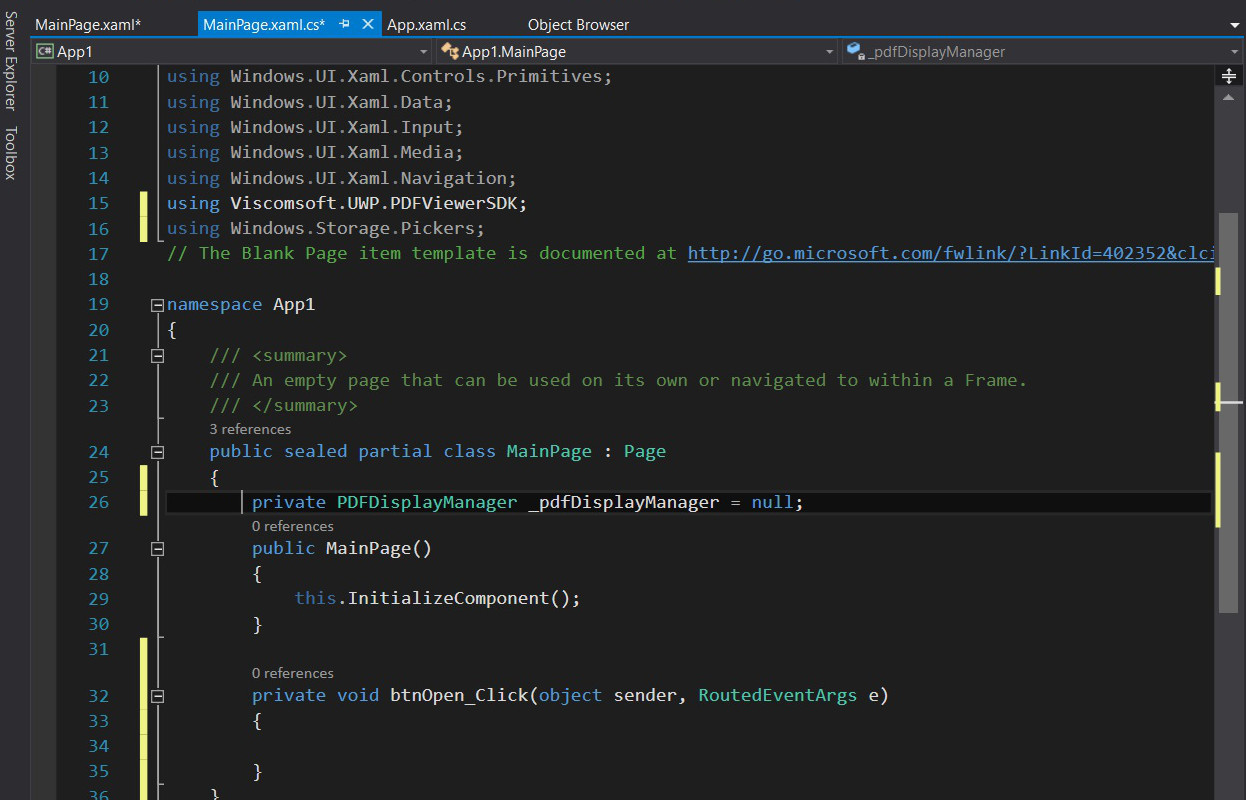
Task: Close the MainPage.xaml.cs tab
Action: pyautogui.click(x=367, y=24)
